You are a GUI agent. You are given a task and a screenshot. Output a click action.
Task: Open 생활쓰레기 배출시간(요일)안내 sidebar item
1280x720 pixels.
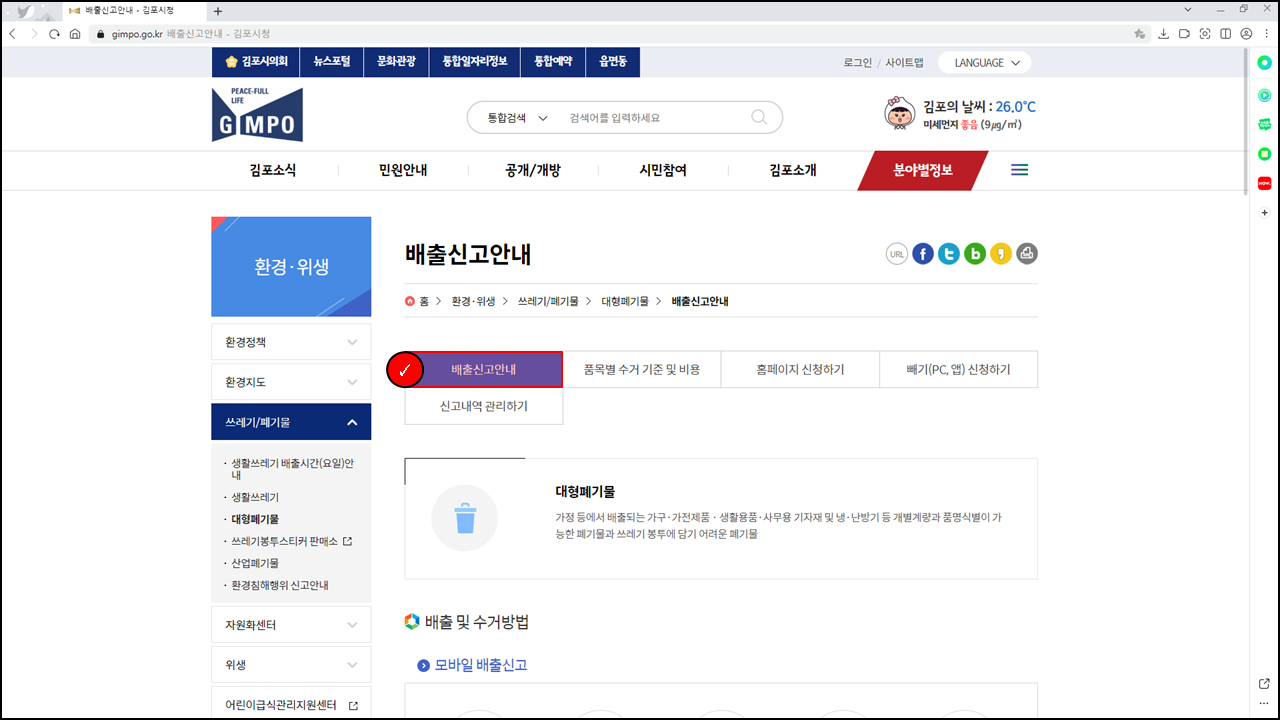(292, 469)
